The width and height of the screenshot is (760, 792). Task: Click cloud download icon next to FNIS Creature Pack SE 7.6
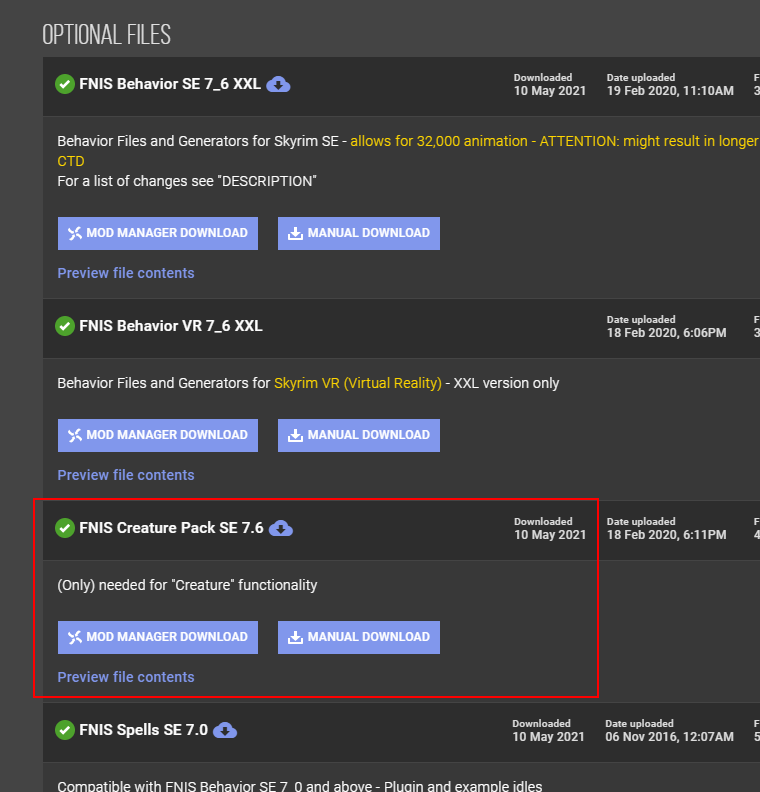281,528
